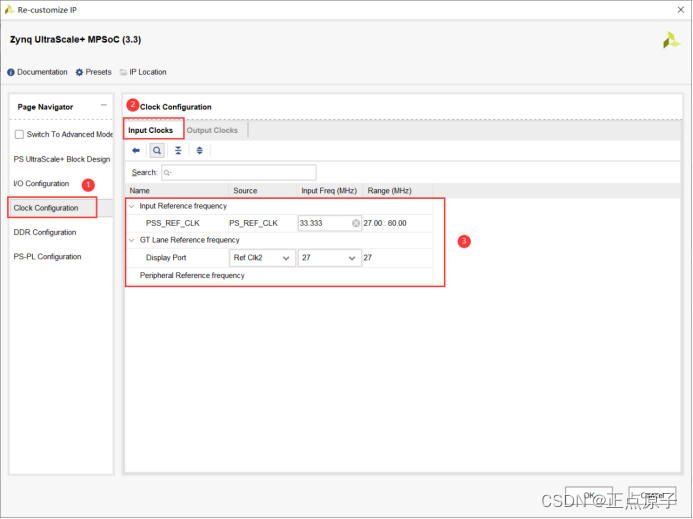Click the Collapse All toolbar icon

click(x=178, y=151)
